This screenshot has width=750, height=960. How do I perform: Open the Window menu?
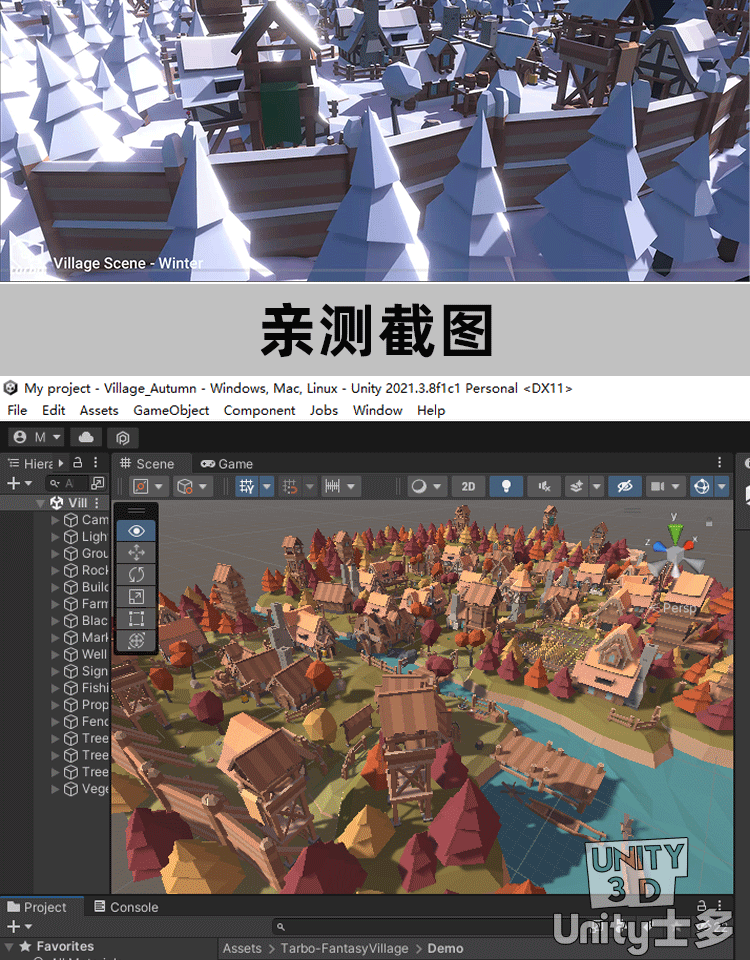(x=377, y=410)
